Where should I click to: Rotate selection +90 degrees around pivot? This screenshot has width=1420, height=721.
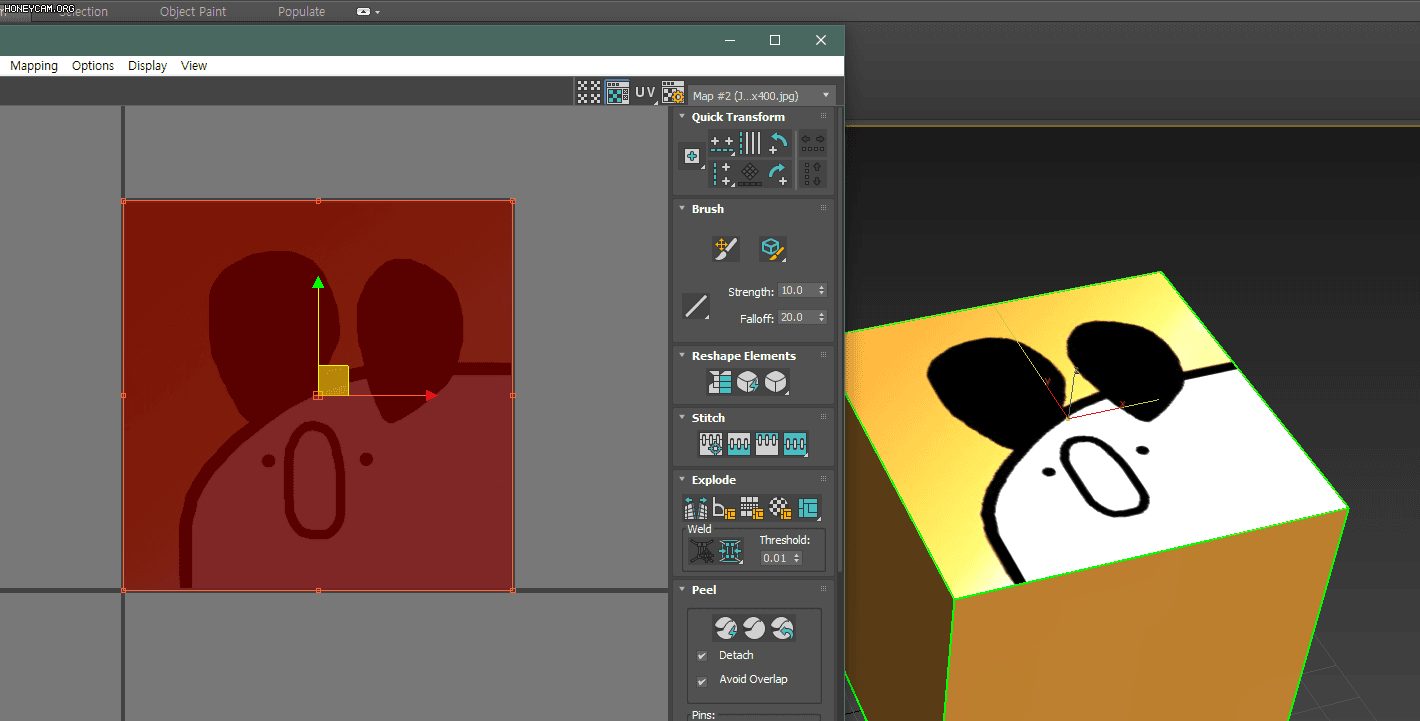[x=778, y=174]
